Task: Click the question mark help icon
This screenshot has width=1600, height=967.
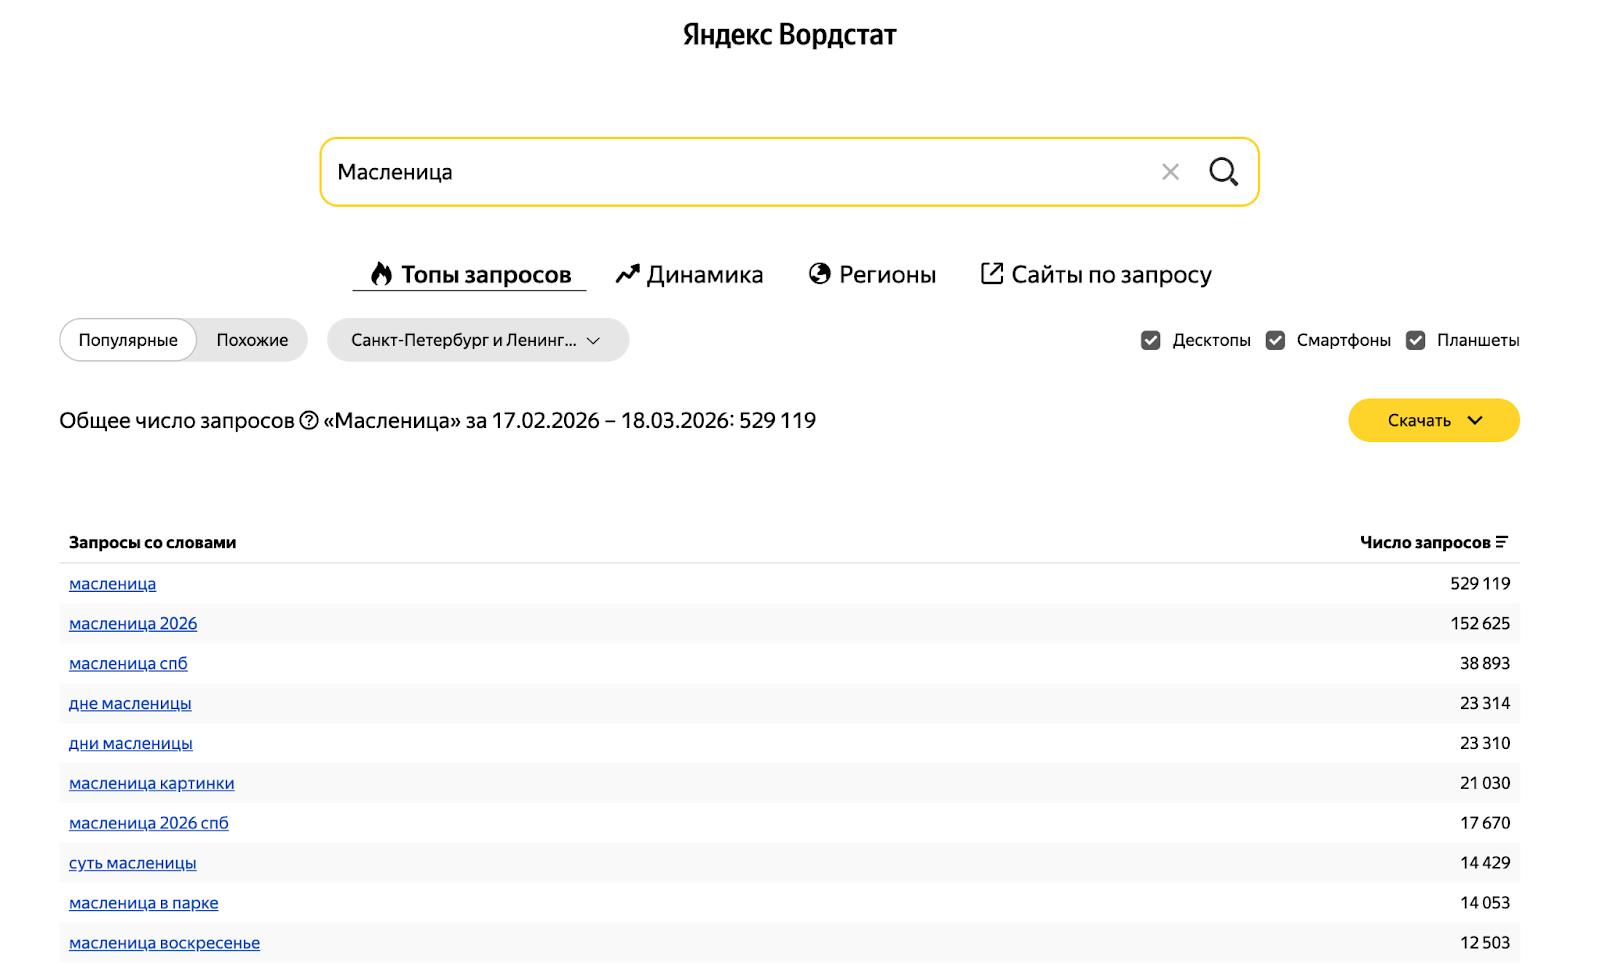Action: pos(309,421)
